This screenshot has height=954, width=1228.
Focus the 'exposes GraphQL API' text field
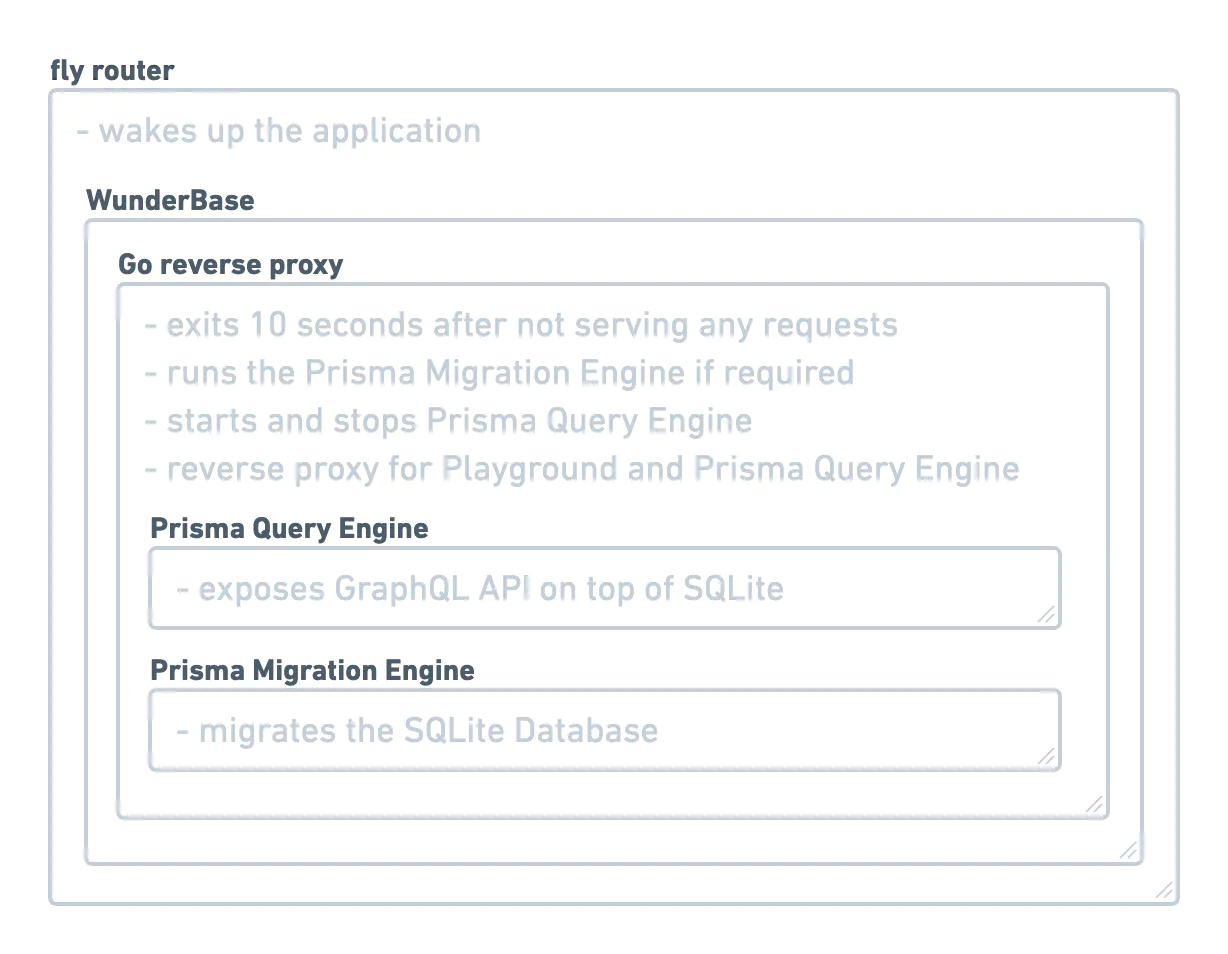tap(604, 588)
